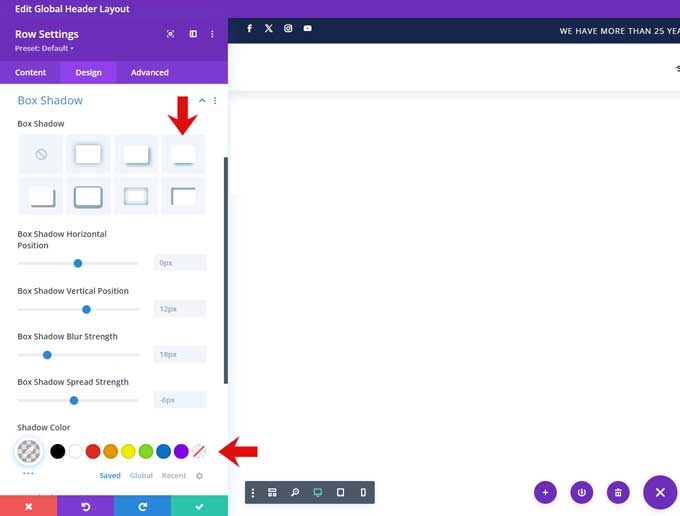
Task: Click the settings panel scrollbar
Action: coord(226,270)
